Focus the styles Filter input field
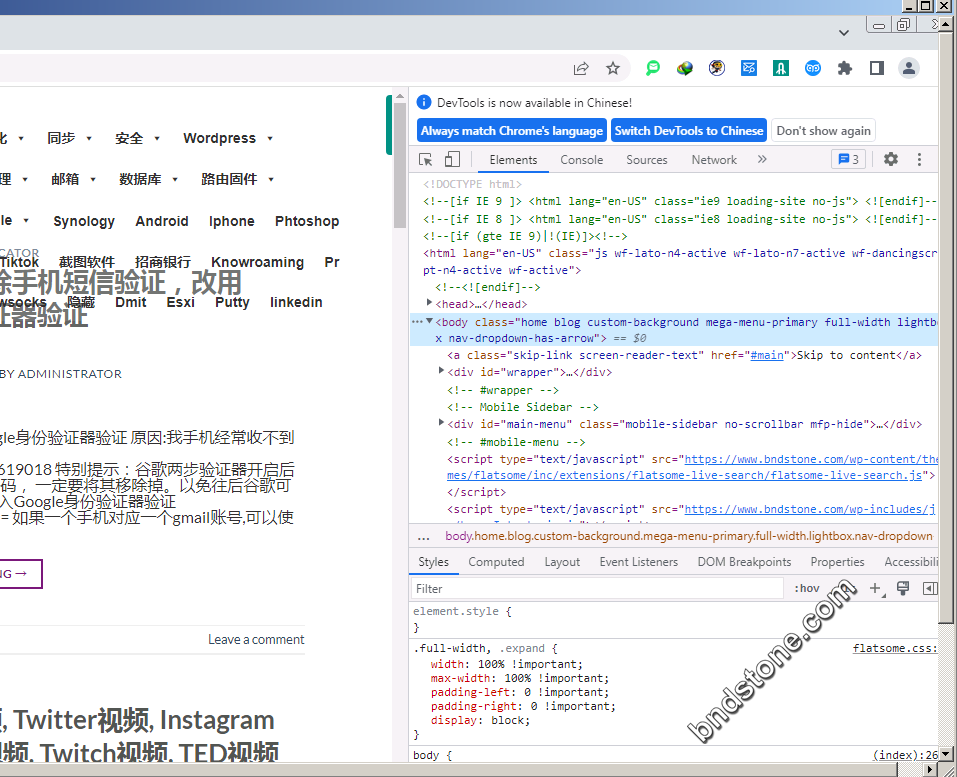957x777 pixels. (x=595, y=589)
